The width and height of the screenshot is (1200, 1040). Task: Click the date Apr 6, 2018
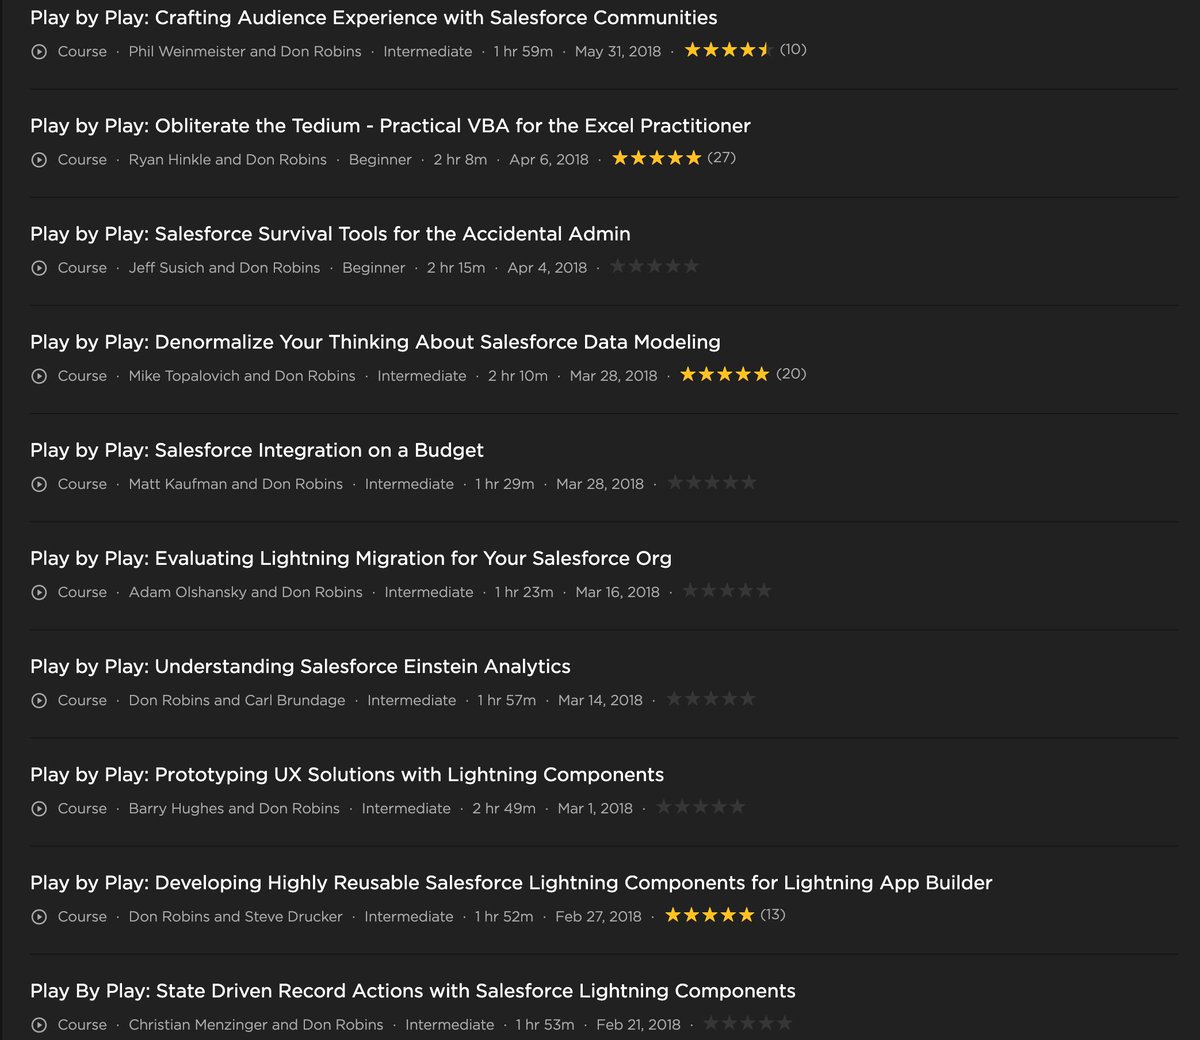[x=549, y=160]
